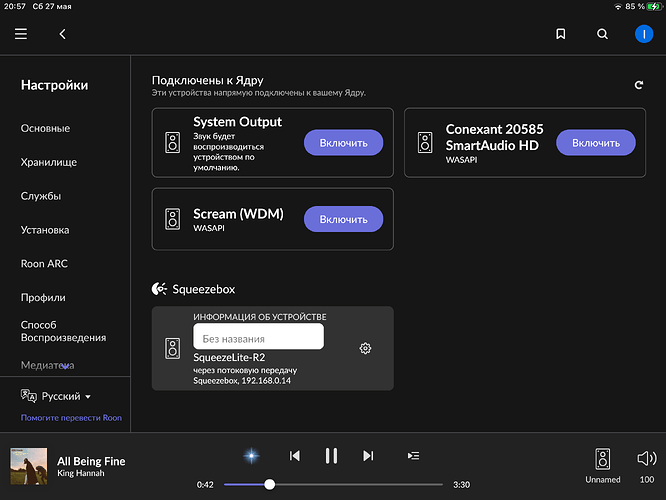This screenshot has width=666, height=500.
Task: Click the Conexant 20585 speaker icon
Action: coord(425,143)
